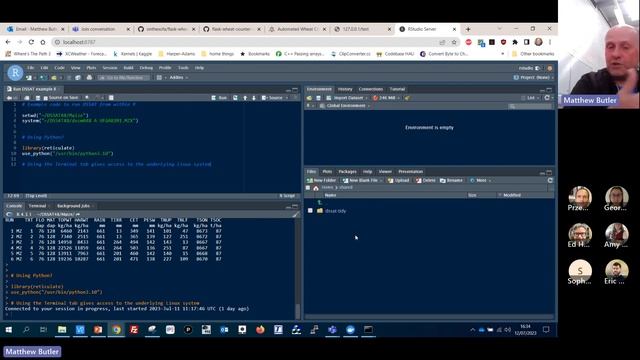Toggle the Source on Save checkbox
Screen dimensions: 640x360
click(46, 98)
